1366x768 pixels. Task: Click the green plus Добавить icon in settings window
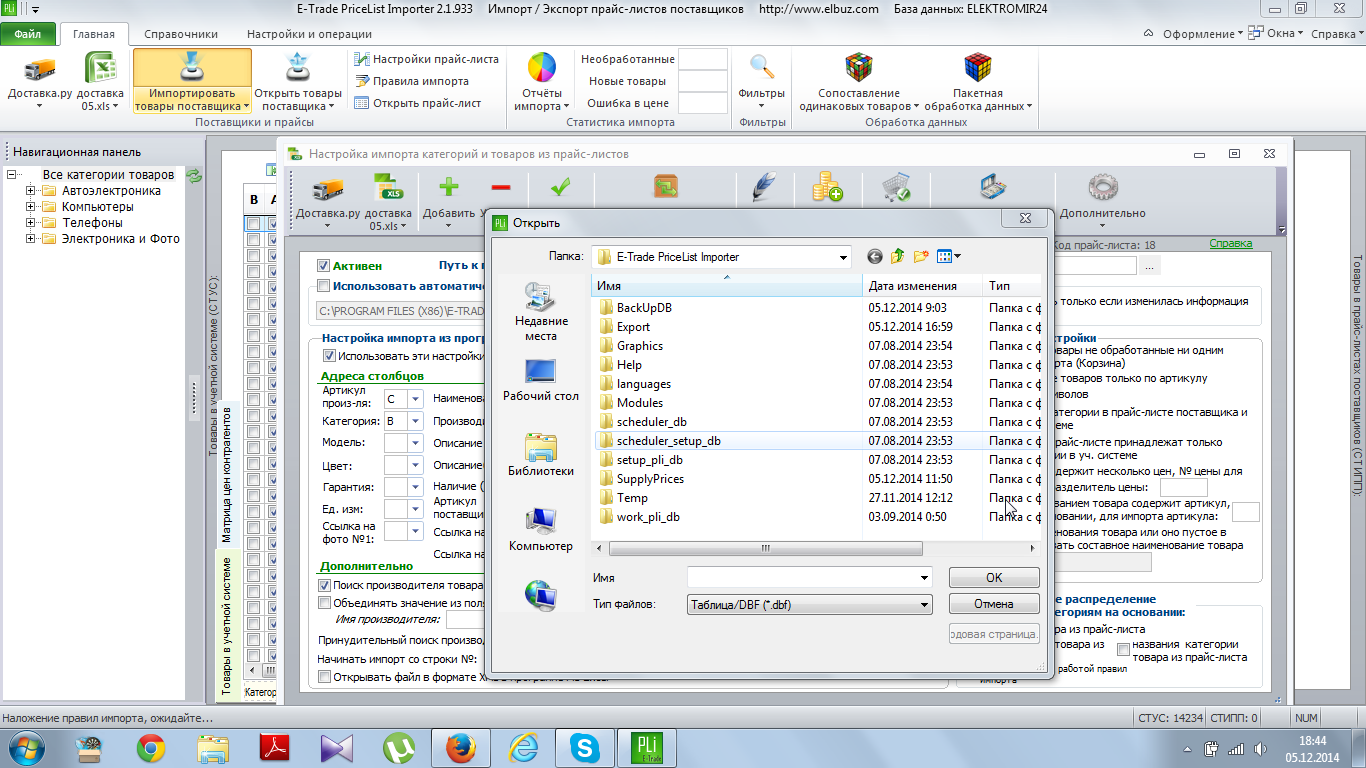[x=449, y=187]
